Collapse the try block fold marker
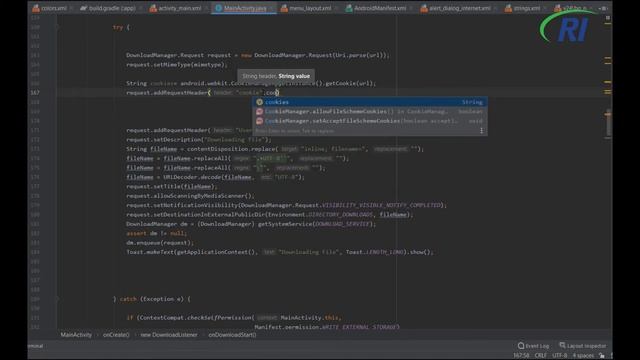 pyautogui.click(x=58, y=27)
